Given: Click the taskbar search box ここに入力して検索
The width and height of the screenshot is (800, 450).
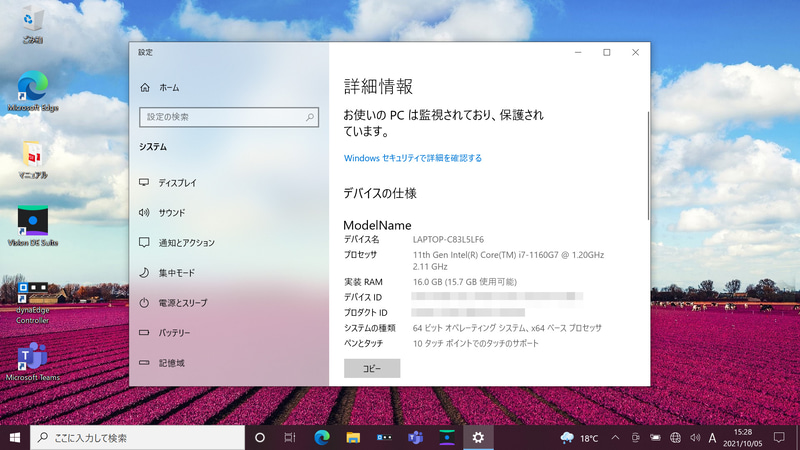Looking at the screenshot, I should (x=137, y=438).
